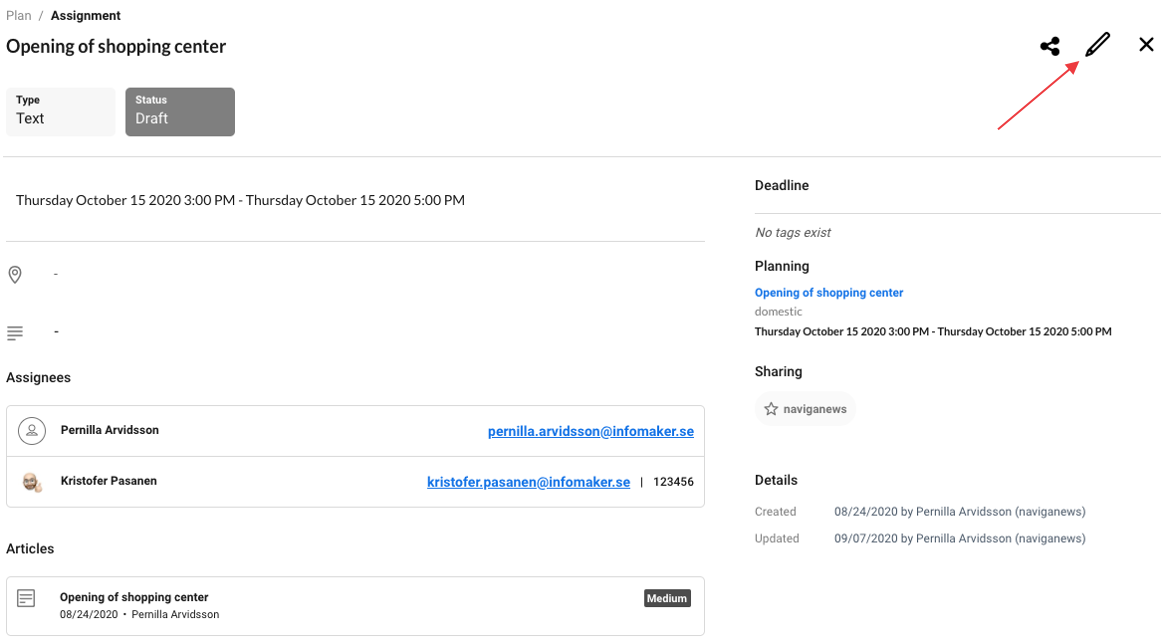The width and height of the screenshot is (1173, 644).
Task: Click the article document icon
Action: point(27,598)
